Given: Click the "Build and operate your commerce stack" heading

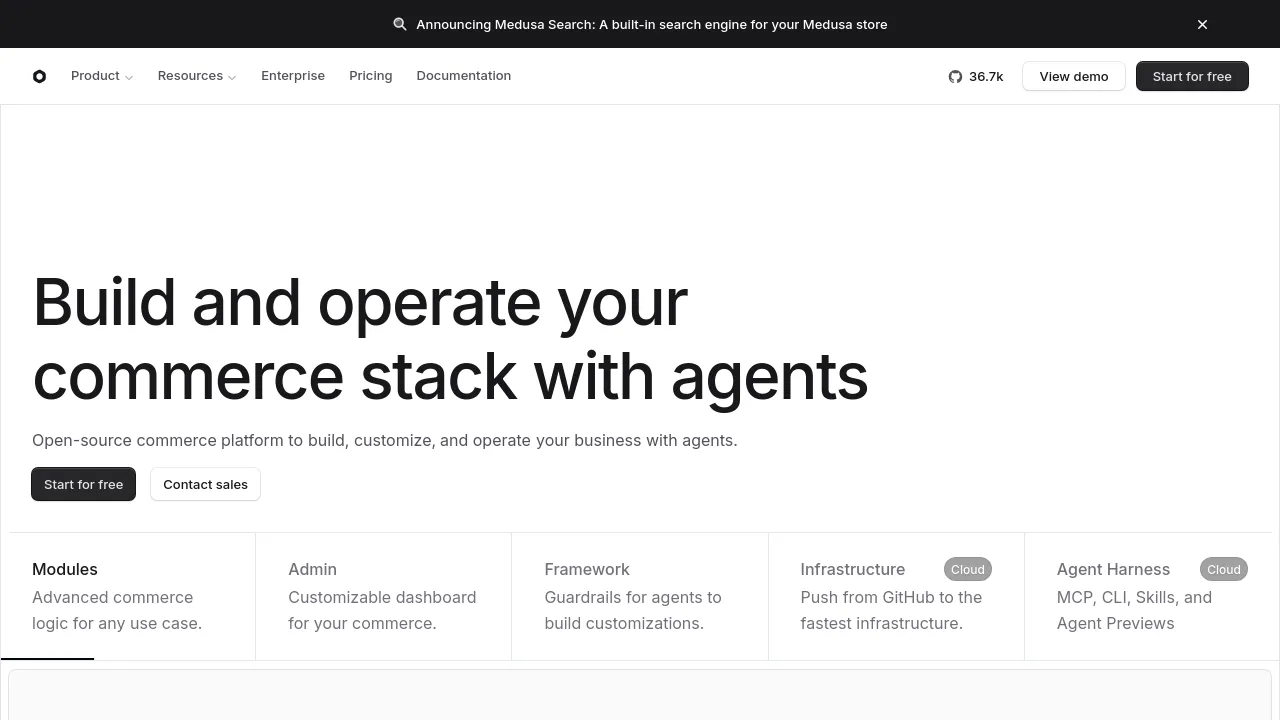Looking at the screenshot, I should [450, 339].
